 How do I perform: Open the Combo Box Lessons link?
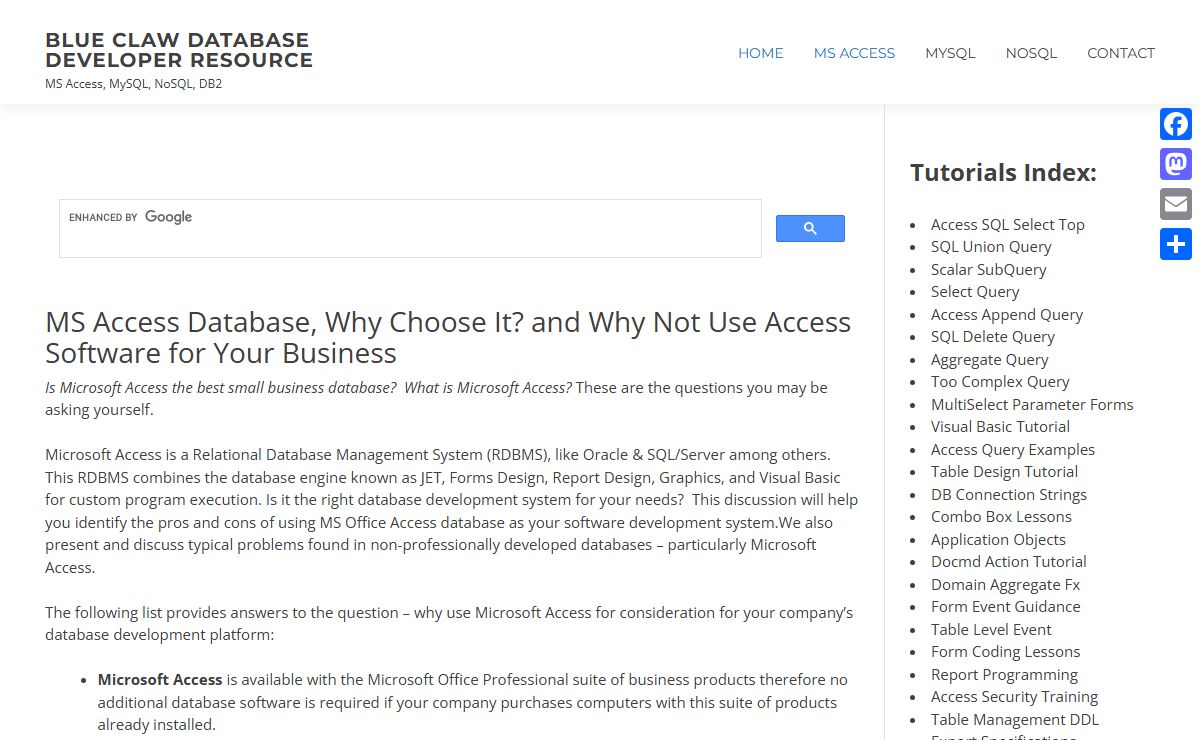1001,517
